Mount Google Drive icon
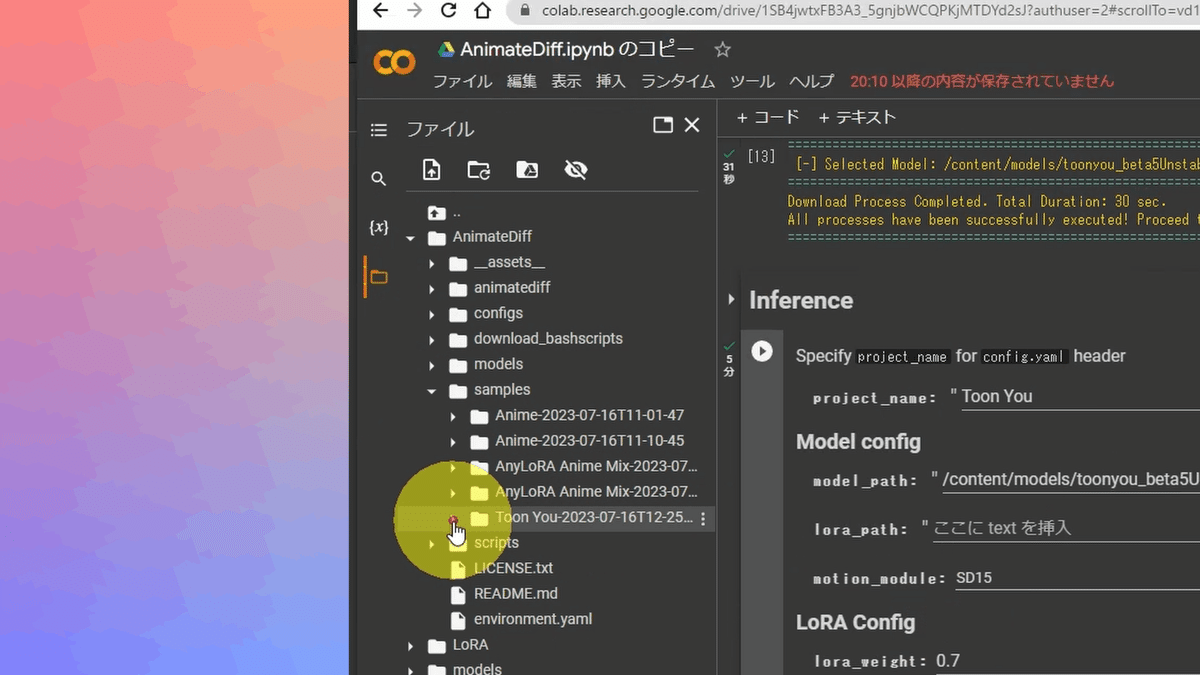Viewport: 1200px width, 675px height. (527, 170)
